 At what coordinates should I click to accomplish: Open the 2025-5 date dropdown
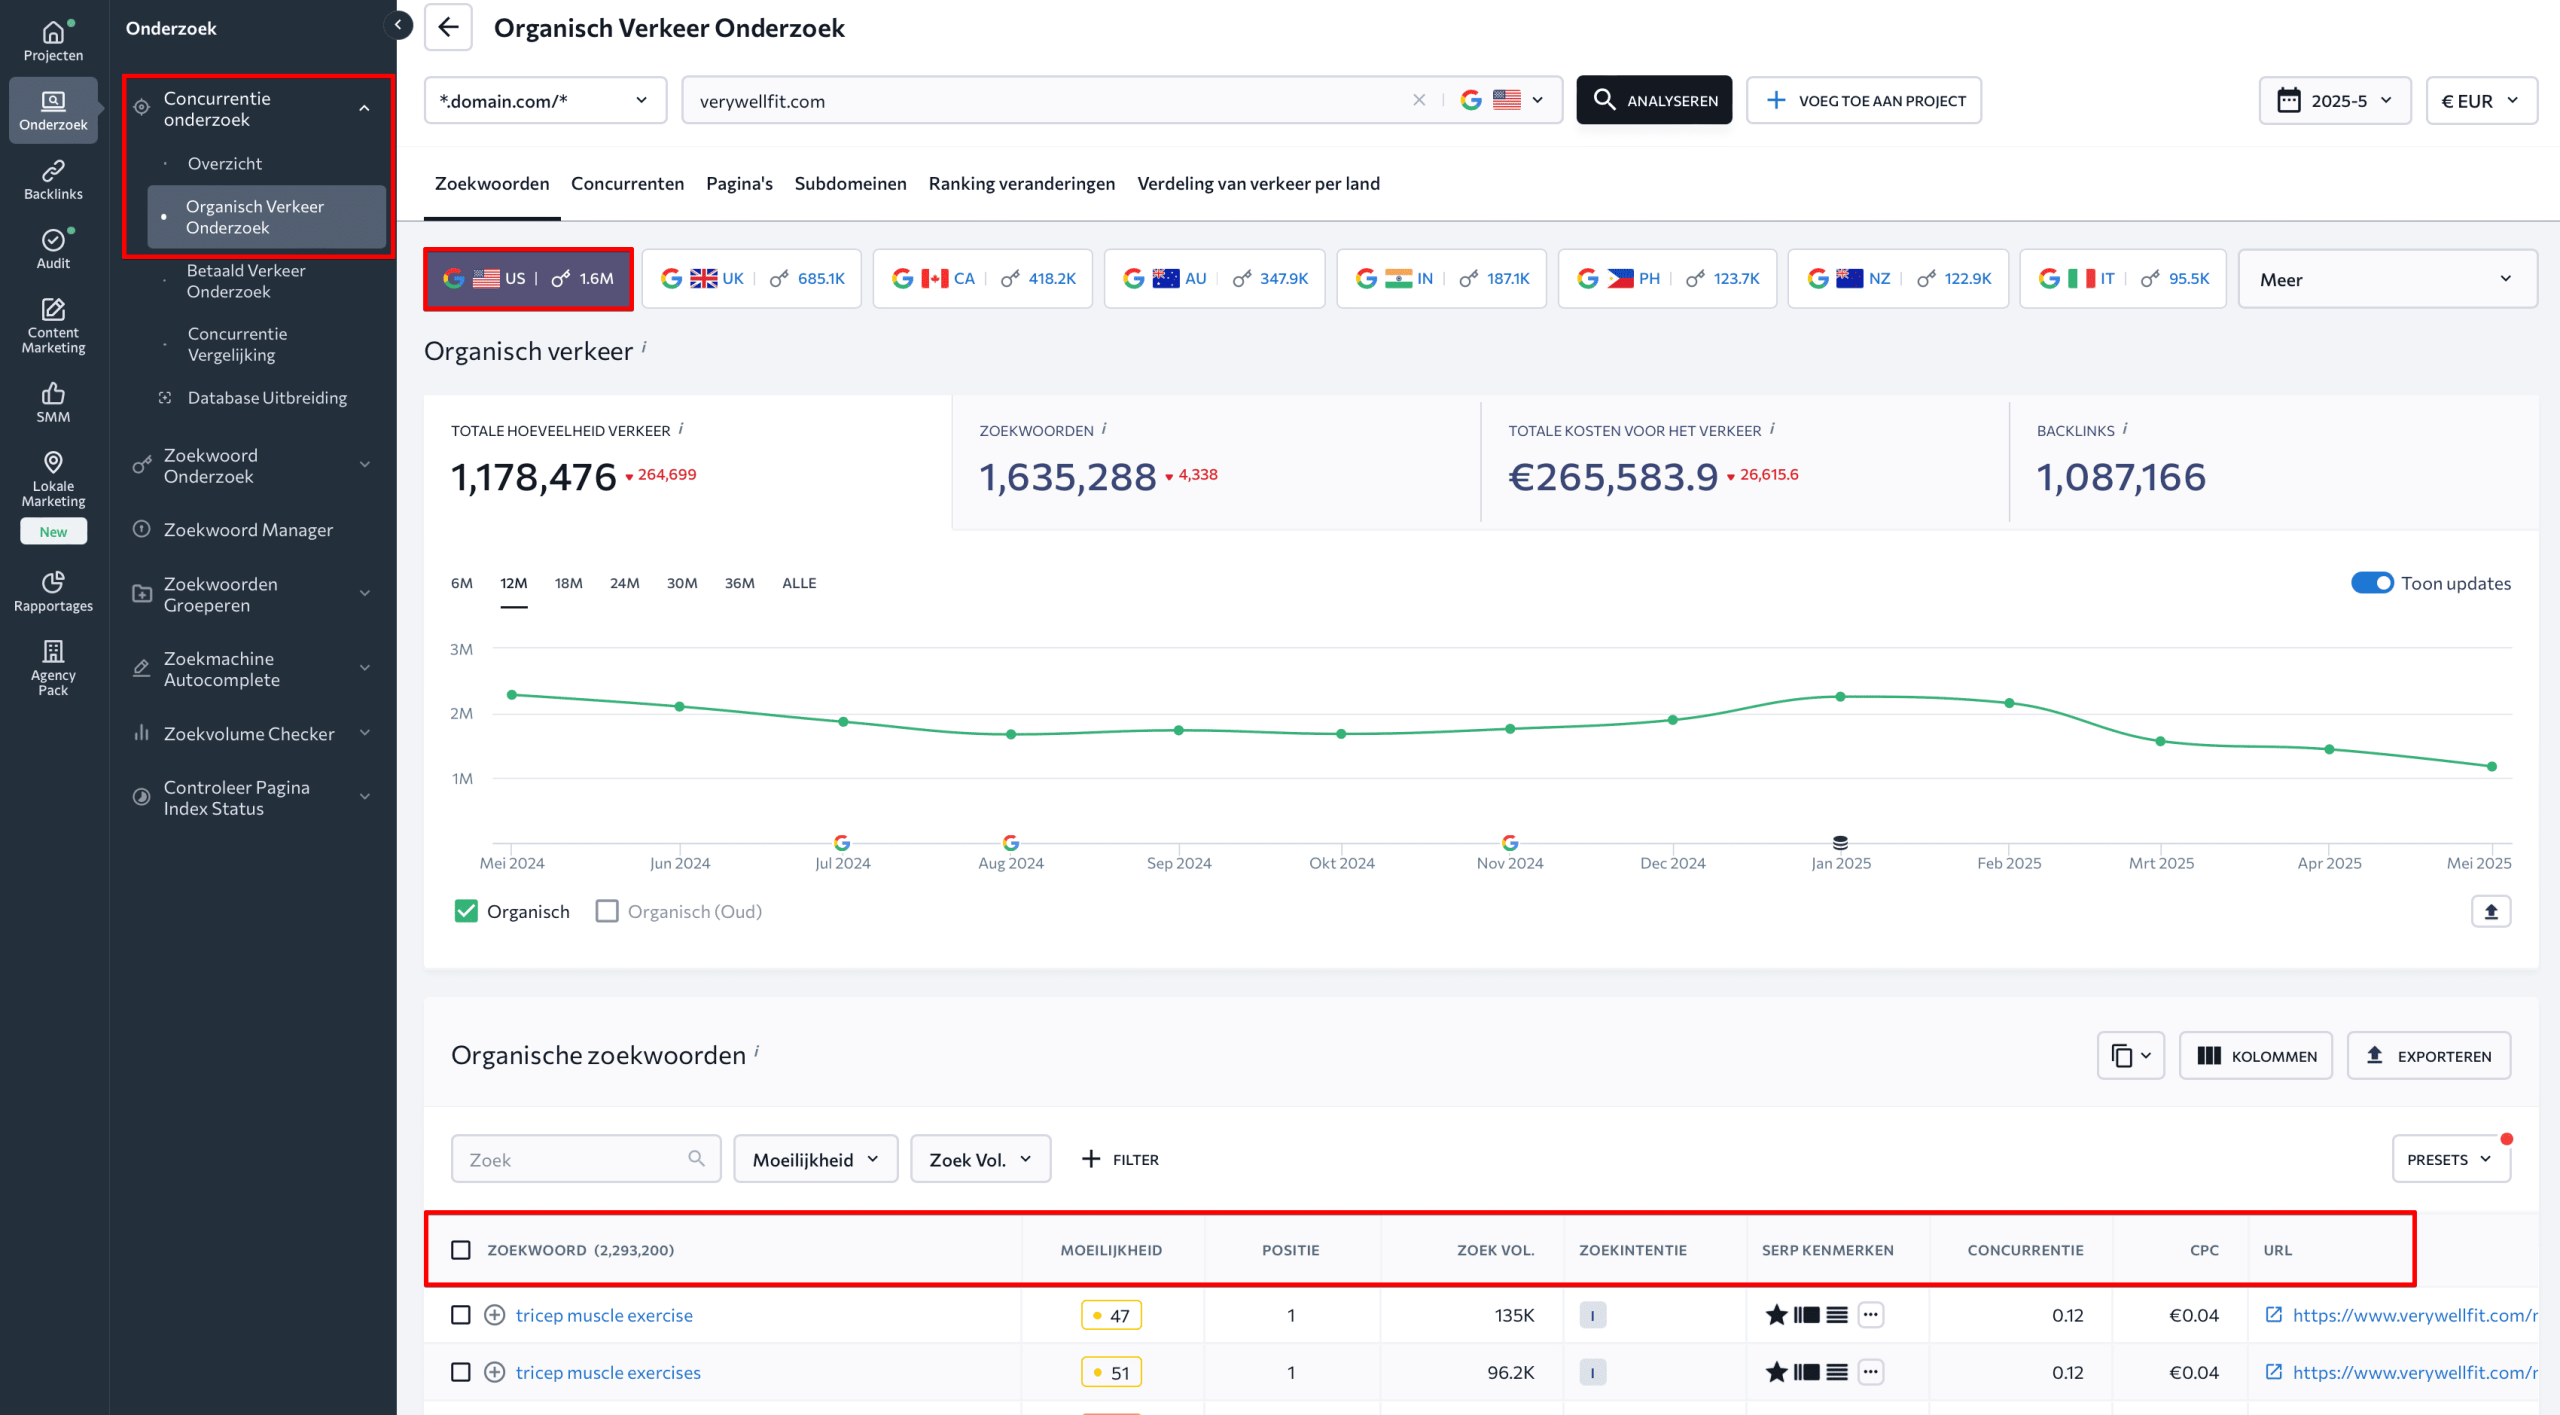pyautogui.click(x=2335, y=100)
